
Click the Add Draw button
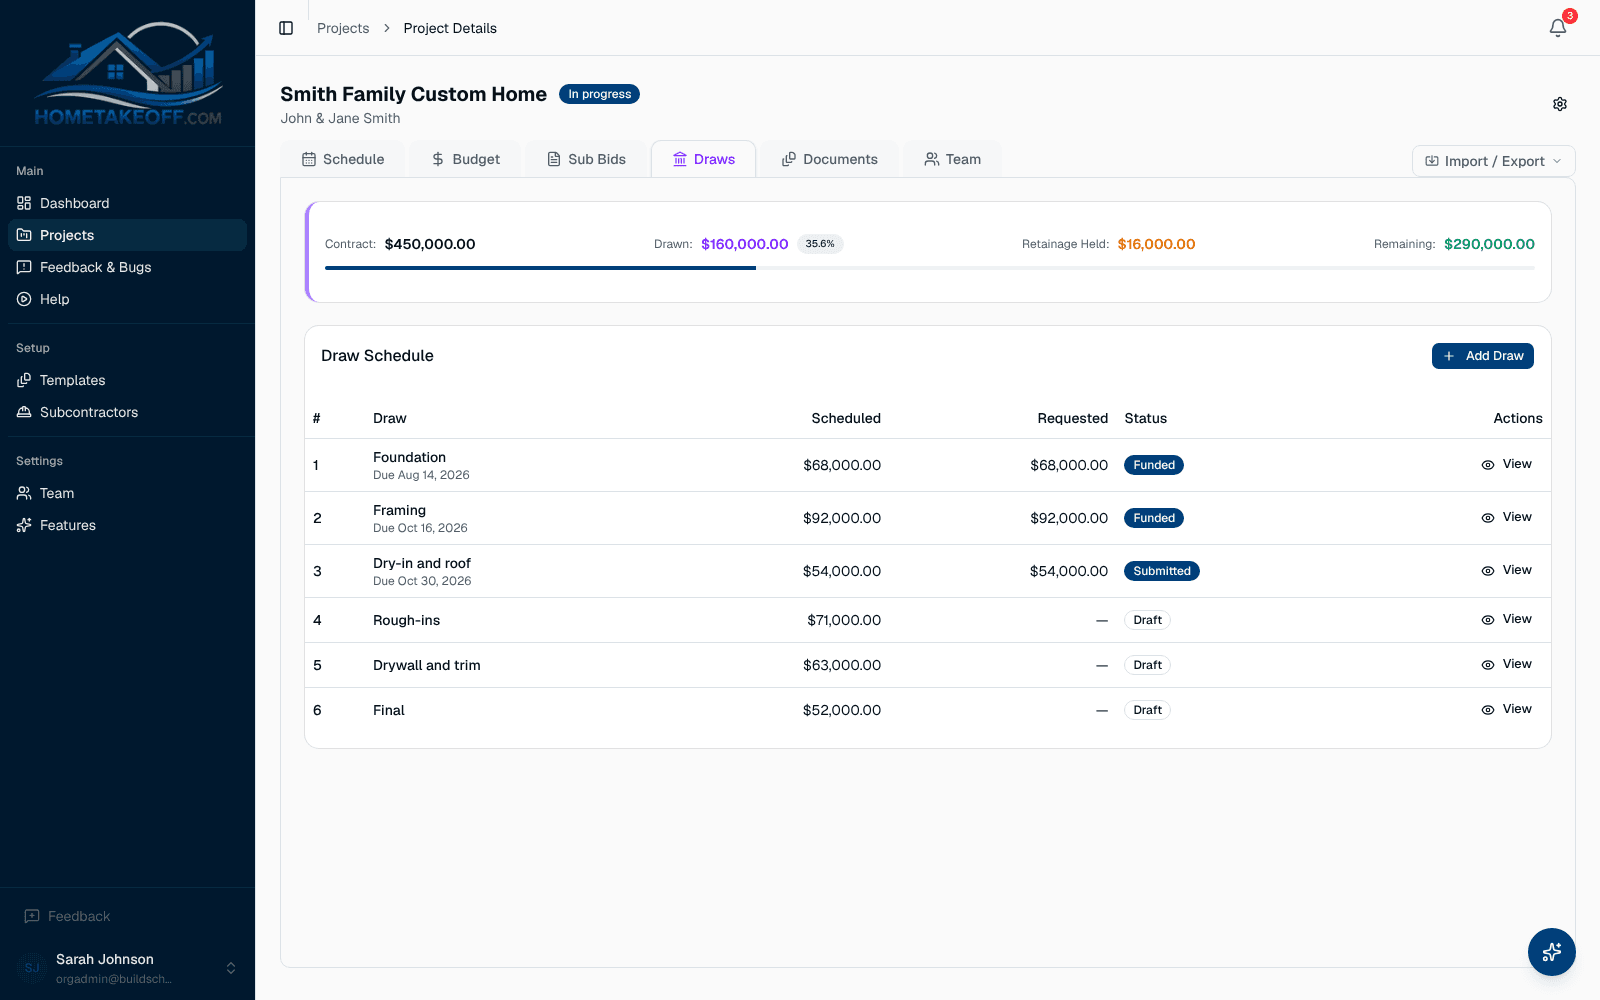pos(1482,356)
